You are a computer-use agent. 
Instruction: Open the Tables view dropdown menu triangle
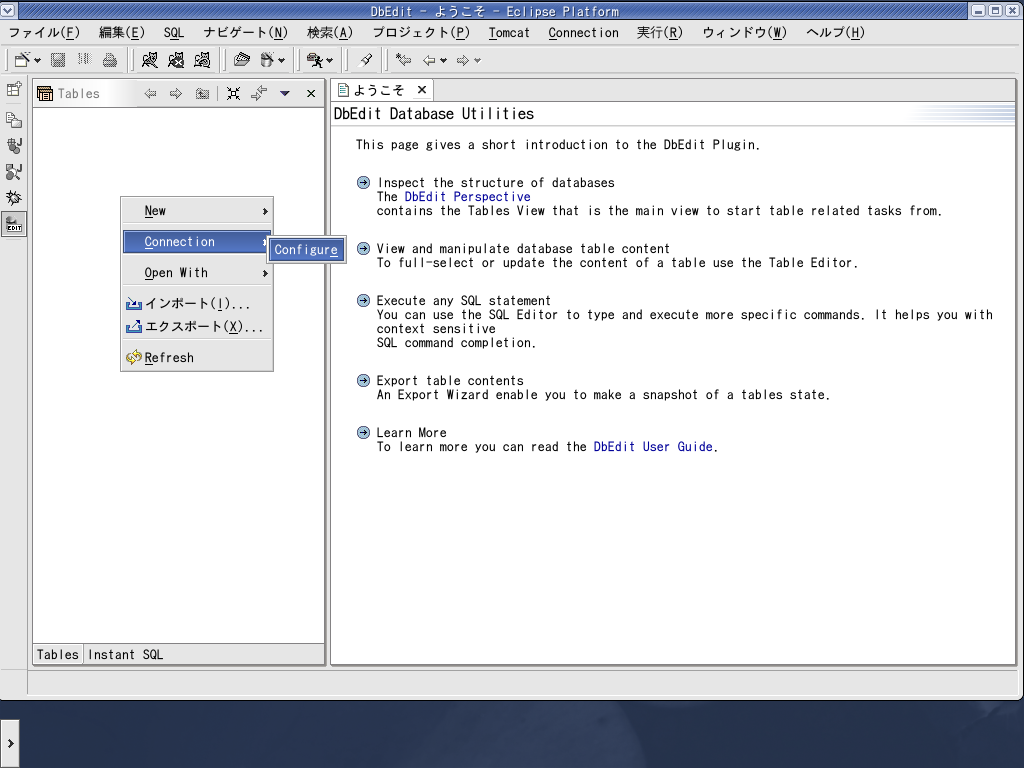[285, 93]
